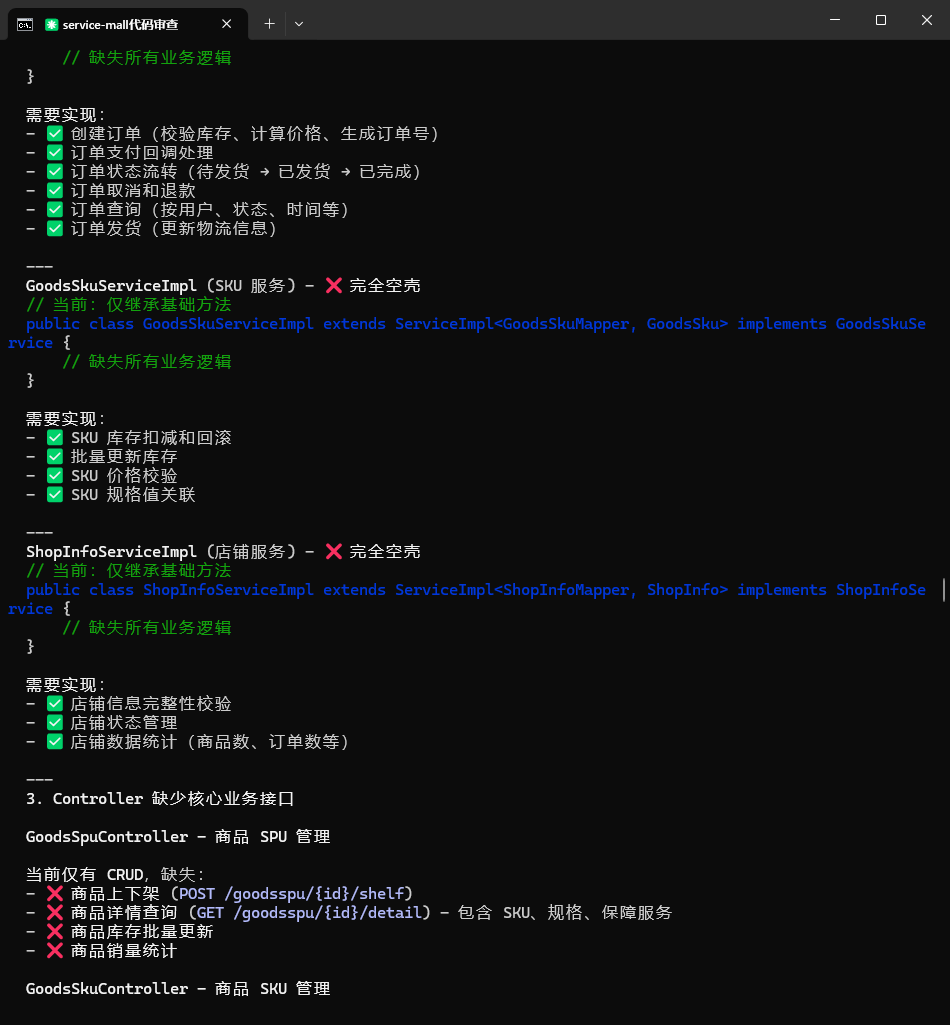Click the red X beside ShopInfoServiceImpl 完全空壳
This screenshot has width=950, height=1025.
point(334,552)
